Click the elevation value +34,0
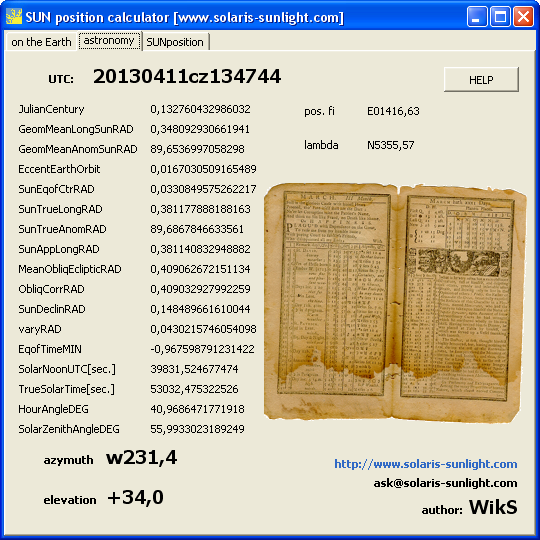Image resolution: width=540 pixels, height=540 pixels. point(135,498)
